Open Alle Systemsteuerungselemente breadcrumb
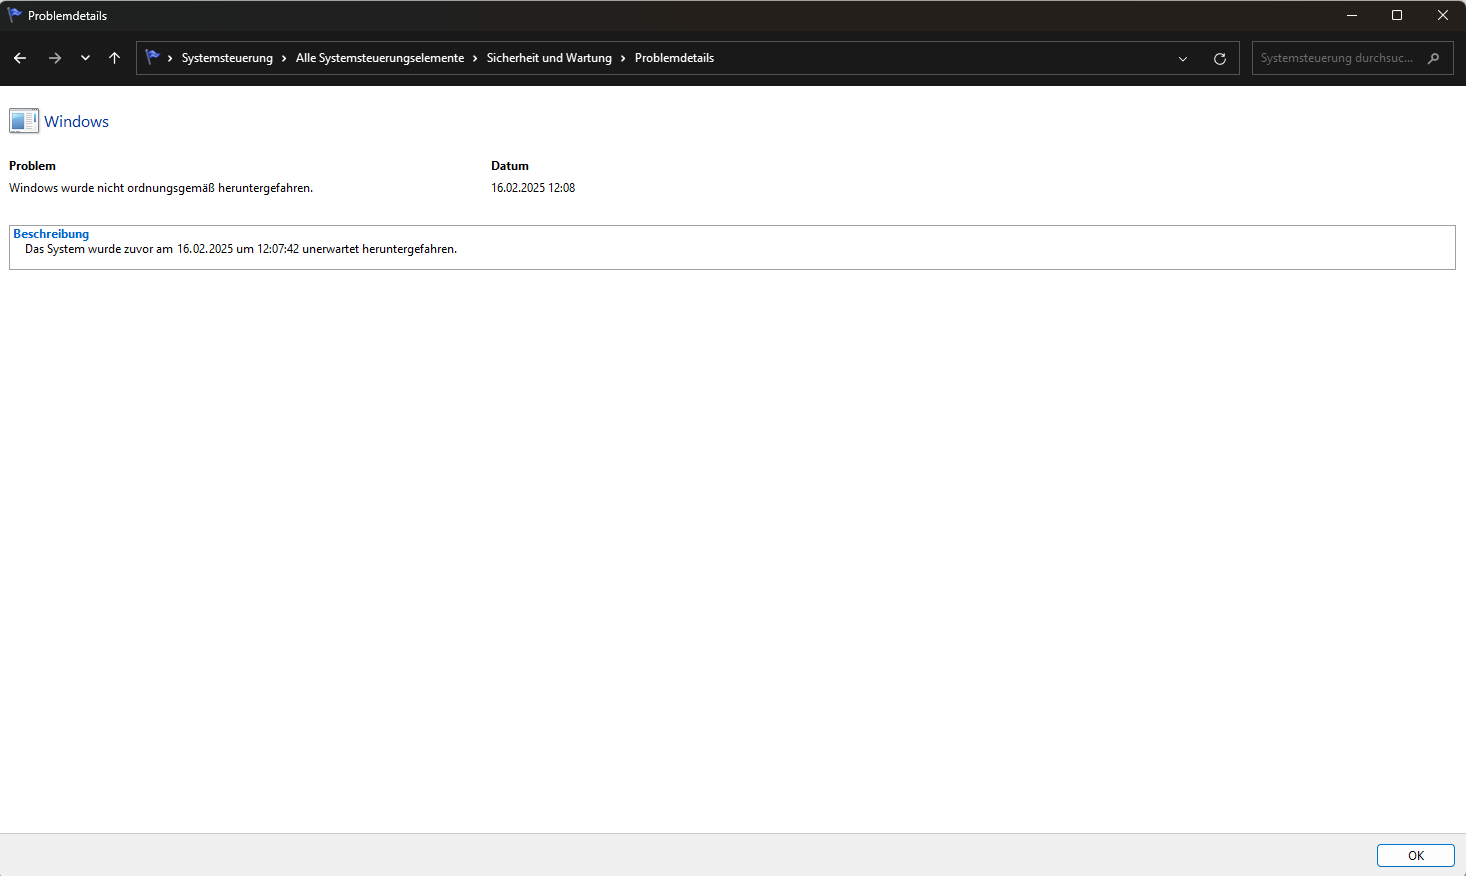Viewport: 1466px width, 876px height. click(380, 58)
